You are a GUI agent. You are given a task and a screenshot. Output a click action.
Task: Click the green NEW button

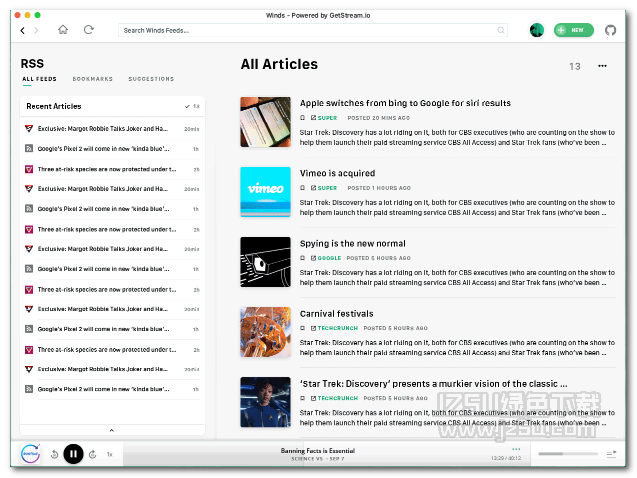(574, 30)
